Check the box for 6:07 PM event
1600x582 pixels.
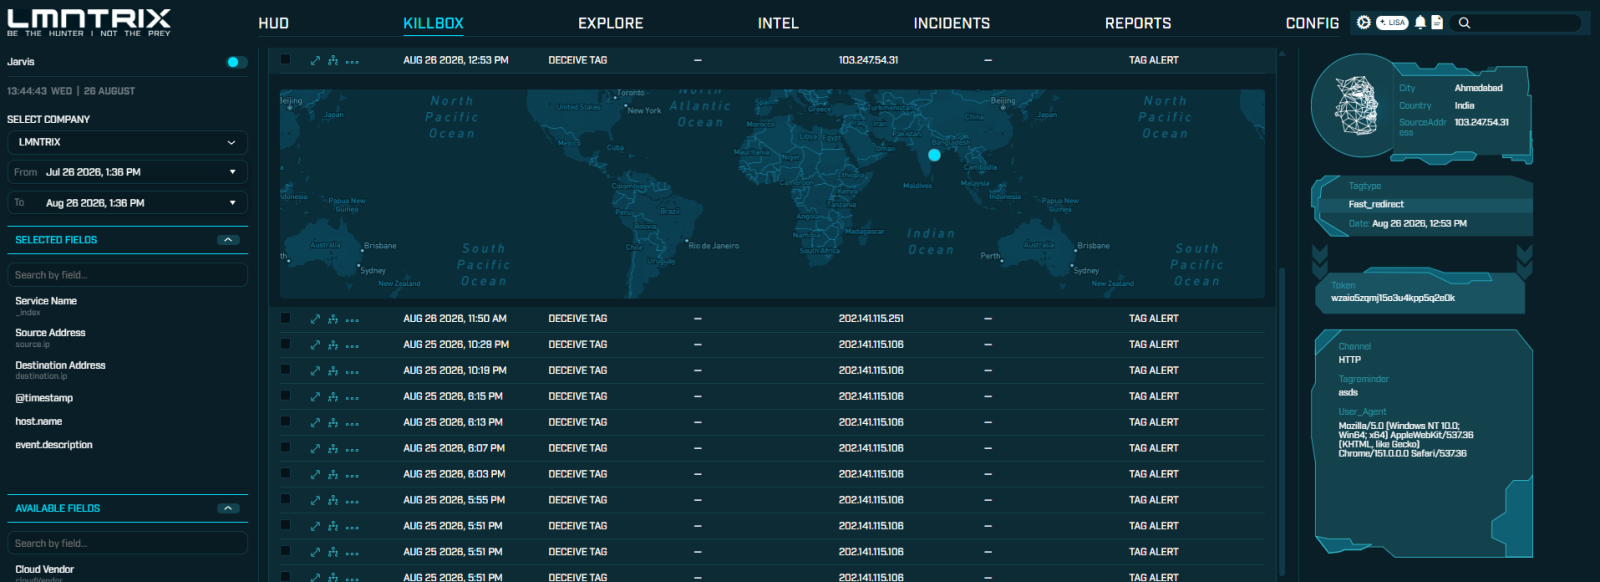(x=285, y=448)
